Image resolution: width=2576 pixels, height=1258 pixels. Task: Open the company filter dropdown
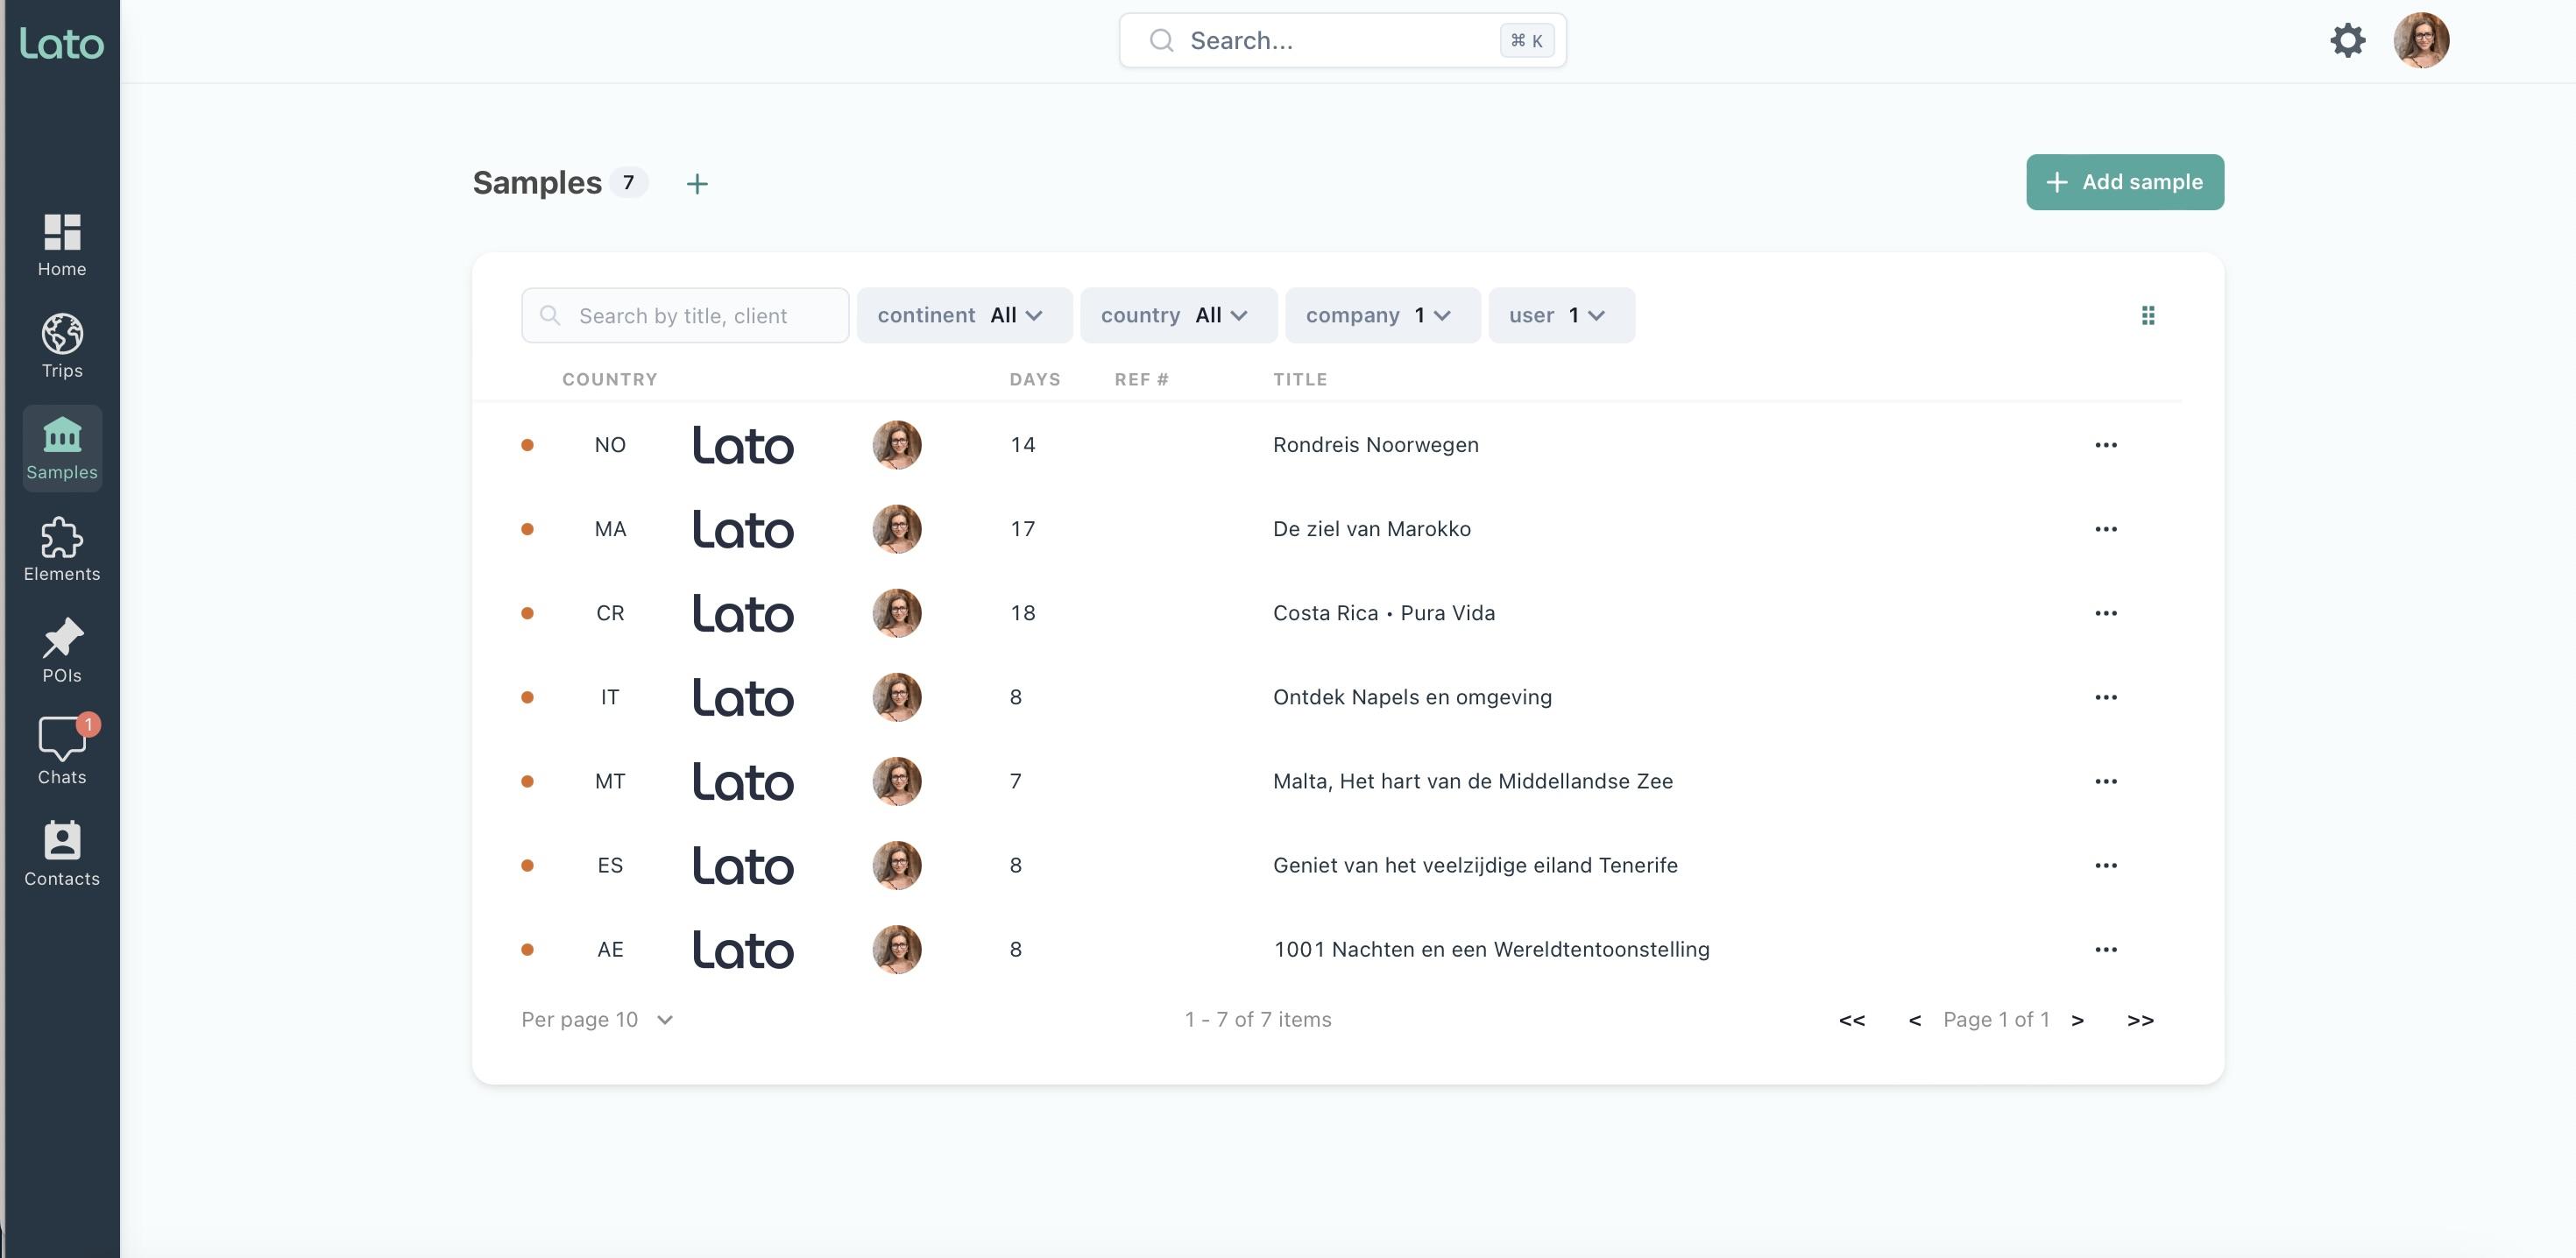coord(1381,316)
